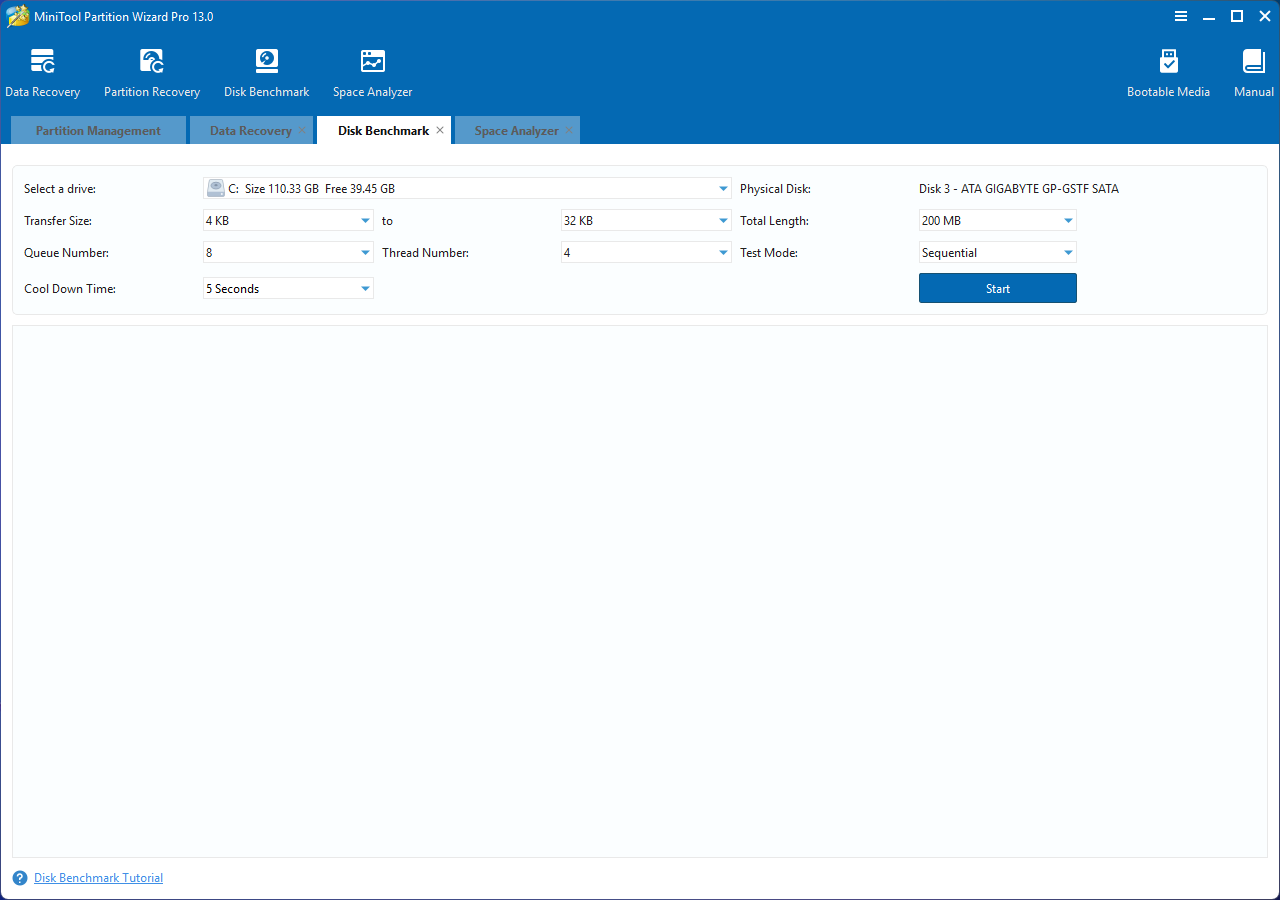Open the Total Length 200 MB dropdown
Viewport: 1280px width, 900px height.
coord(998,220)
